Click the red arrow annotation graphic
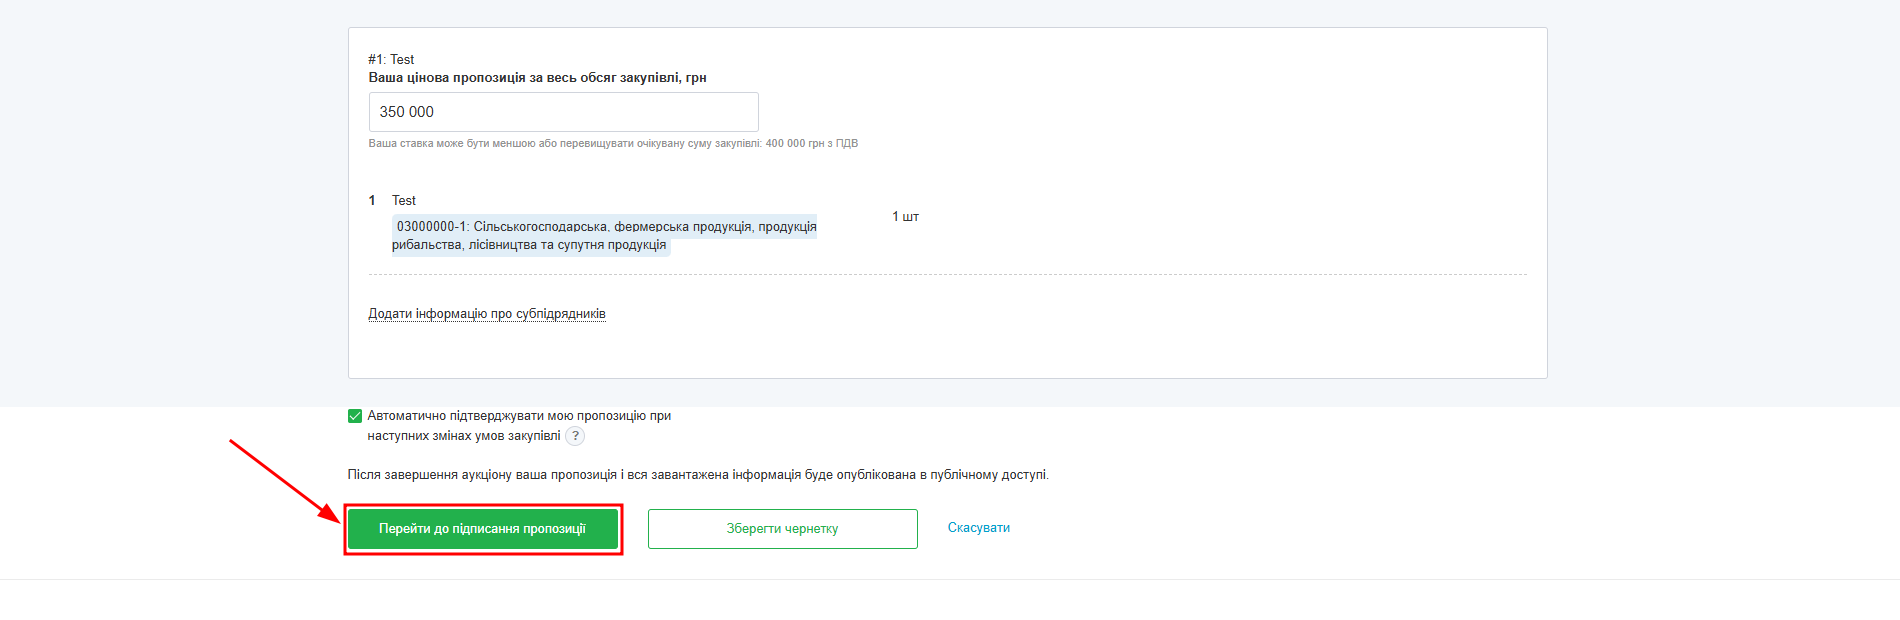The width and height of the screenshot is (1900, 620). coord(282,479)
